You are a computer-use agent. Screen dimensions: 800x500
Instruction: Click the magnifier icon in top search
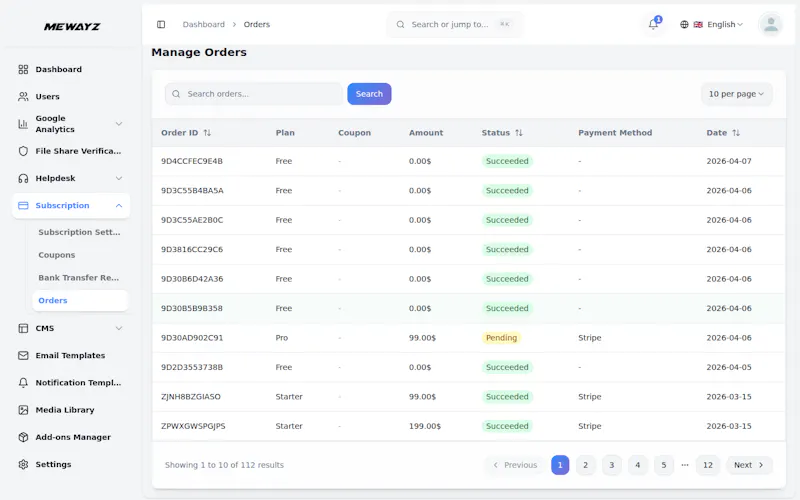[401, 24]
